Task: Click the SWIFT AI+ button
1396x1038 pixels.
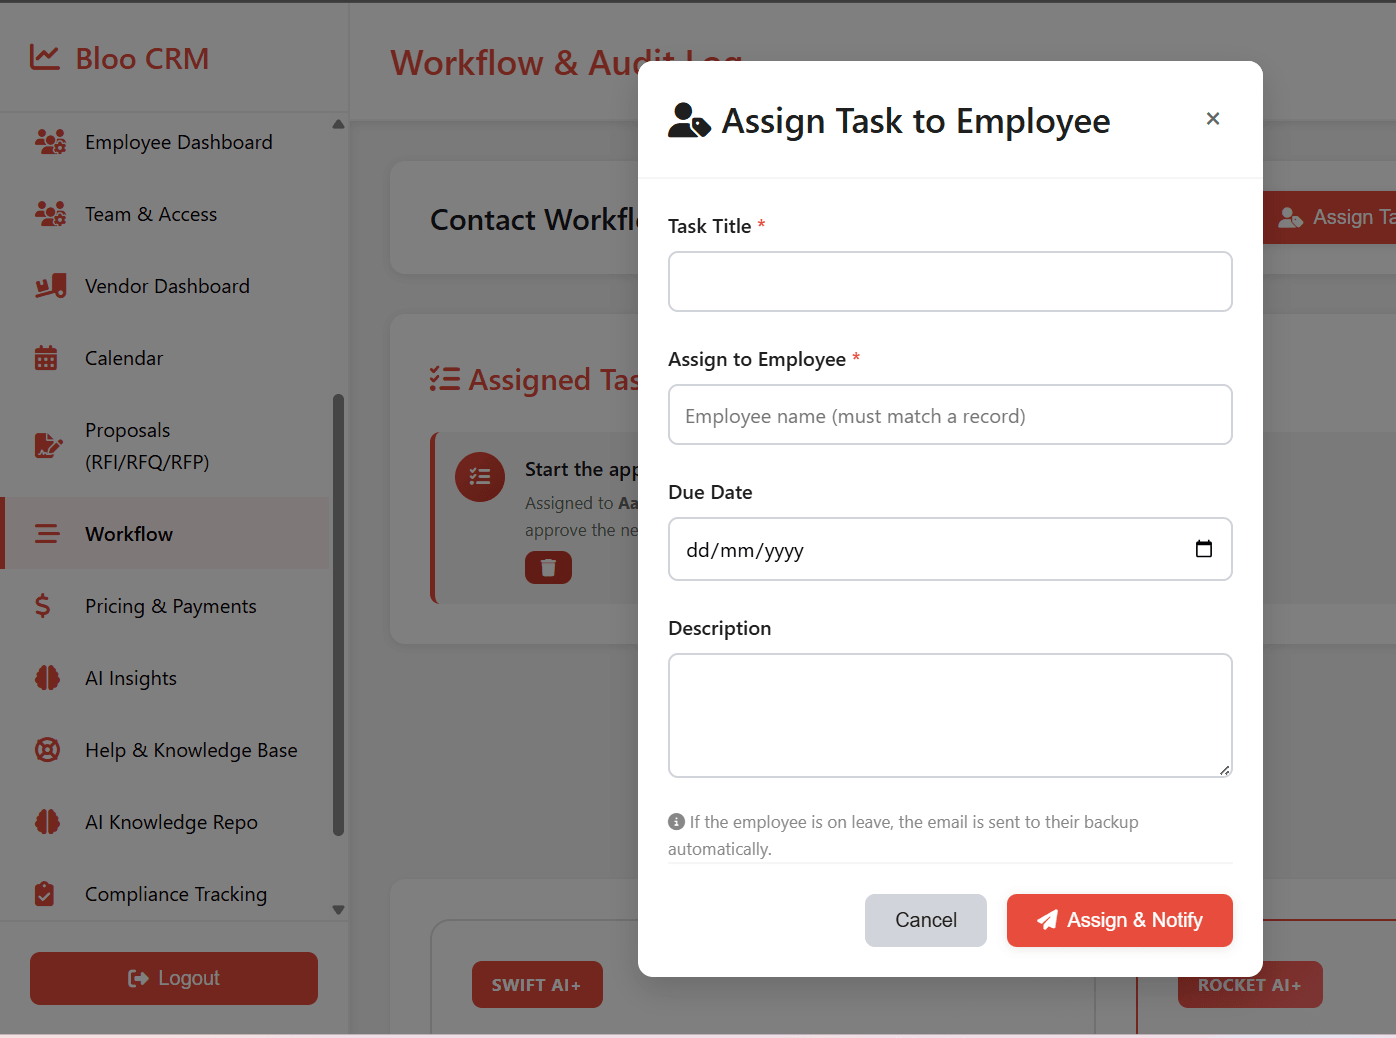Action: tap(537, 985)
